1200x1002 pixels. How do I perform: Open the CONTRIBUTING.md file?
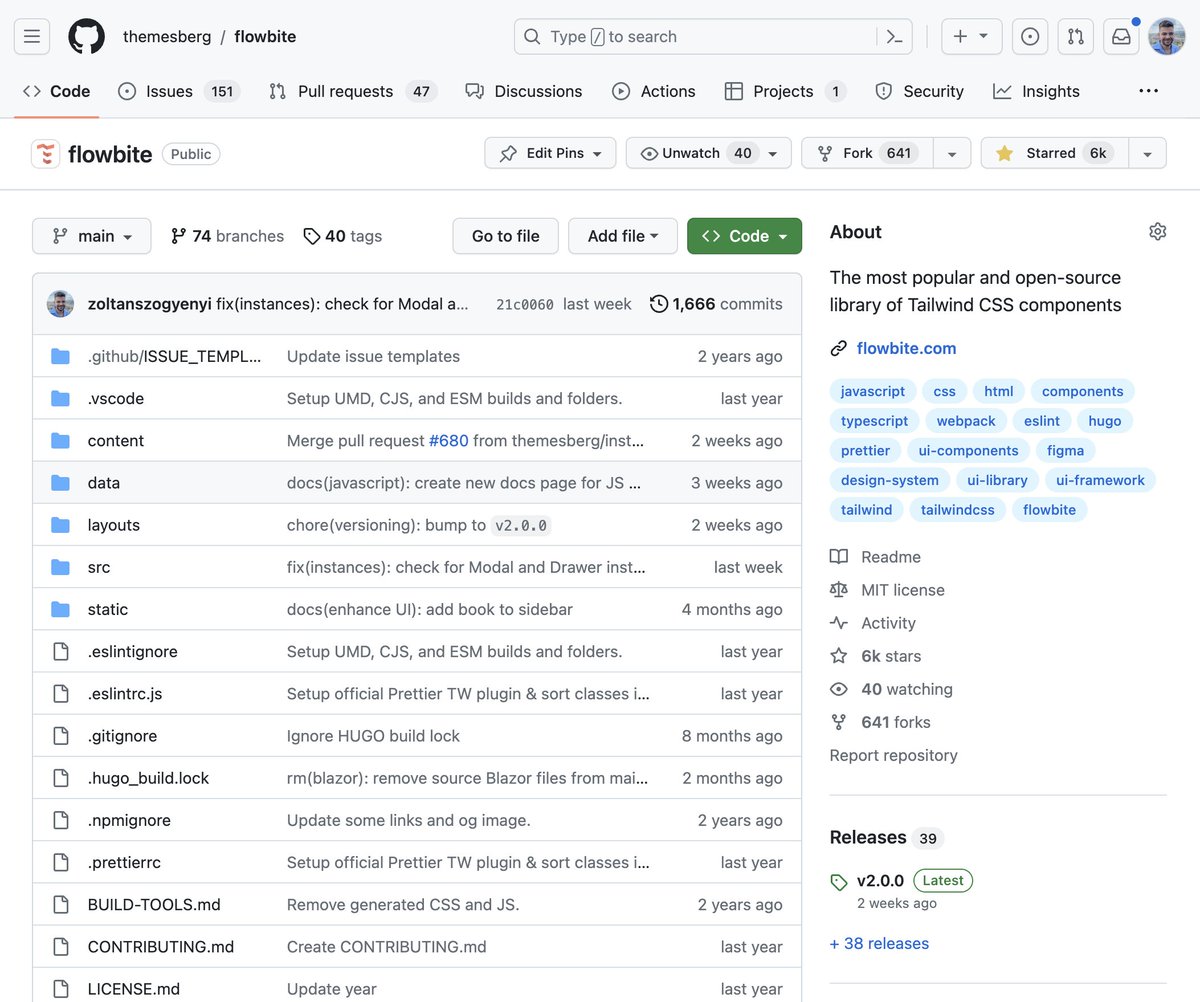click(161, 947)
